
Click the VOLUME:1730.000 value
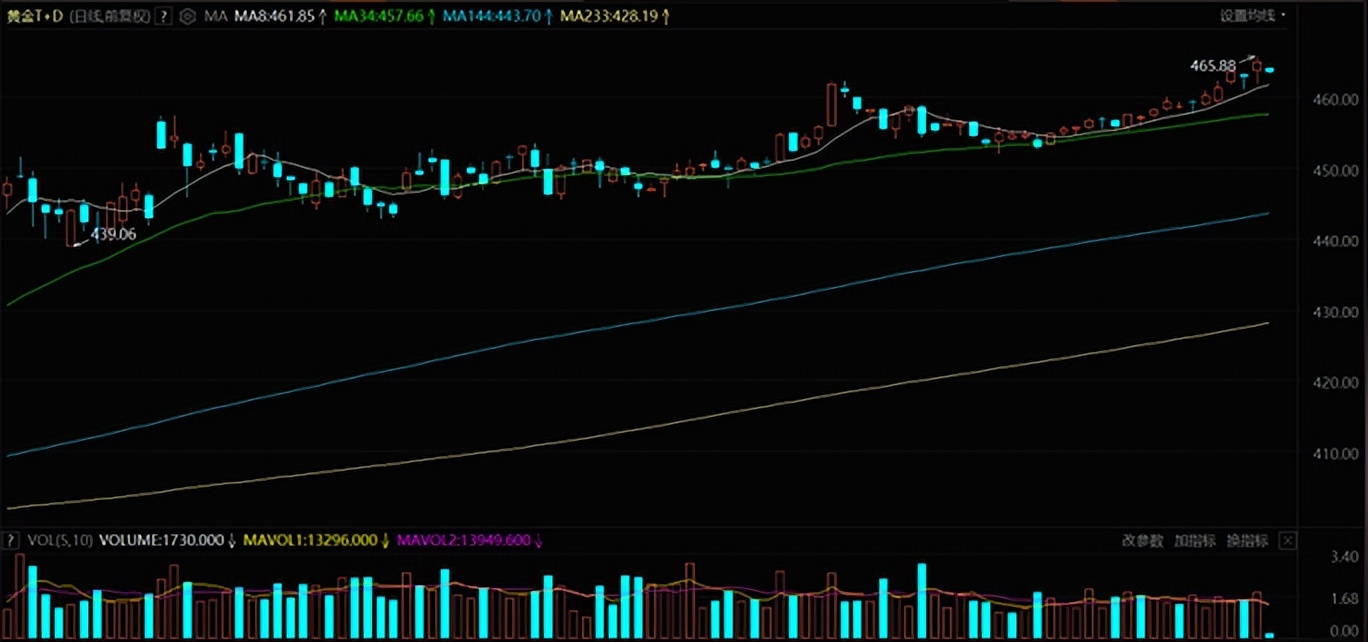(x=161, y=541)
